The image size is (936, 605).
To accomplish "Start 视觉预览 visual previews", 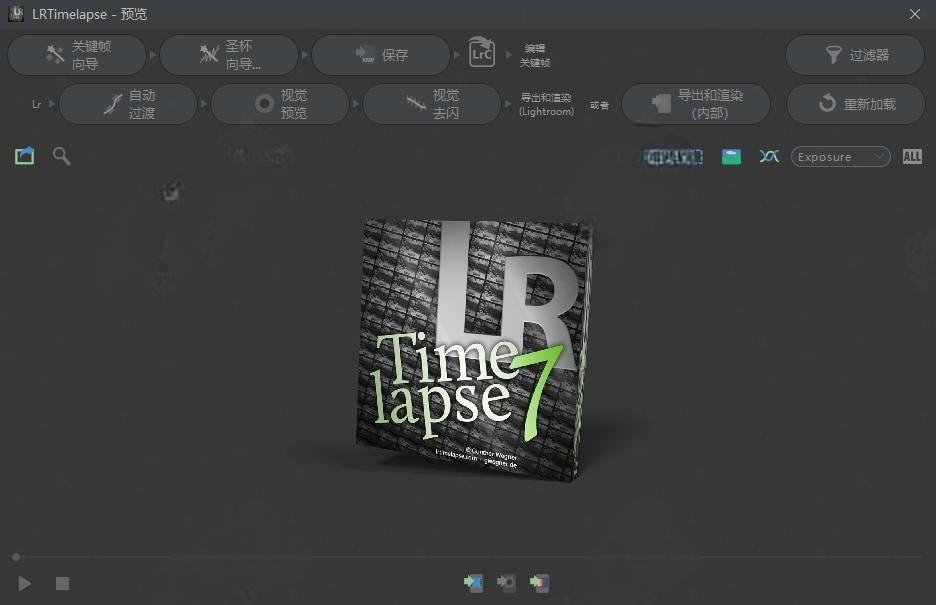I will tap(280, 104).
